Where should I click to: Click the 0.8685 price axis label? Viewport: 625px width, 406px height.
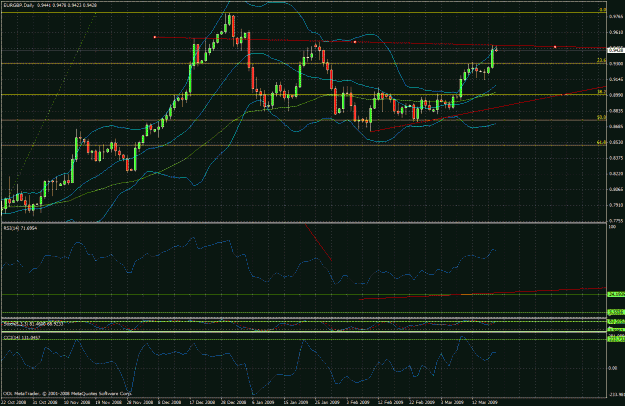[x=616, y=127]
